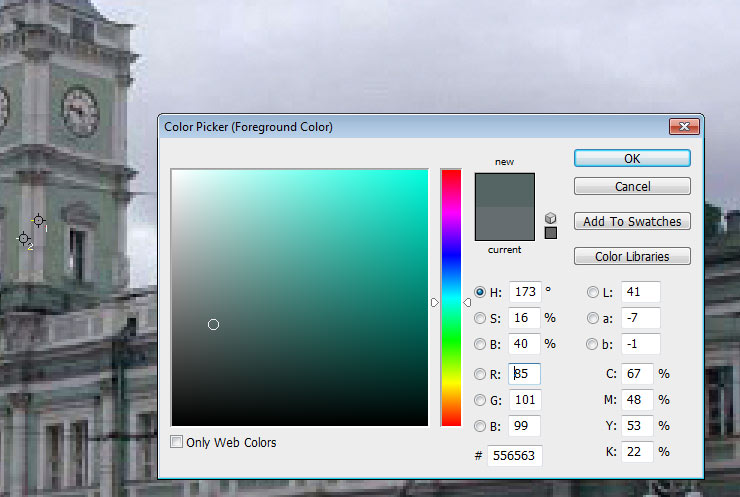Click the circular color selector in the color field
This screenshot has width=740, height=497.
pyautogui.click(x=213, y=324)
